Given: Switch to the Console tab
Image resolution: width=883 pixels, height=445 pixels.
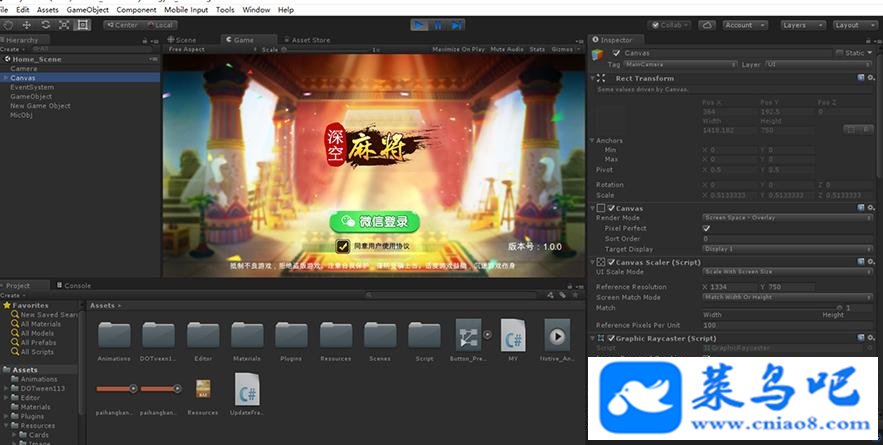Looking at the screenshot, I should coord(74,285).
